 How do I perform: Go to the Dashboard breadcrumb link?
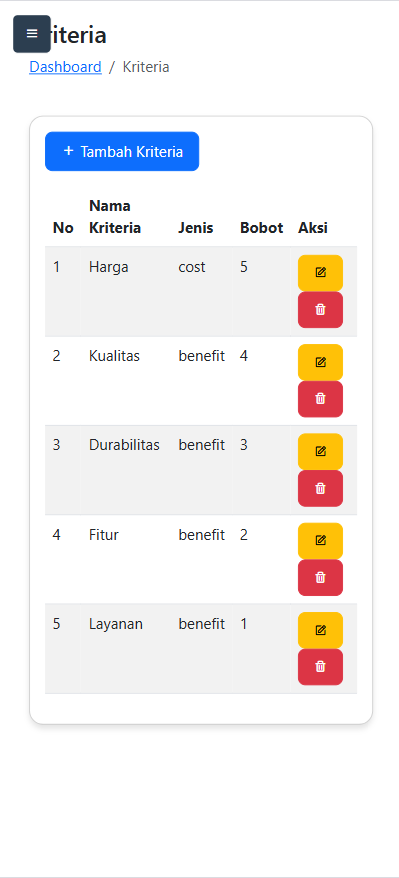coord(65,67)
